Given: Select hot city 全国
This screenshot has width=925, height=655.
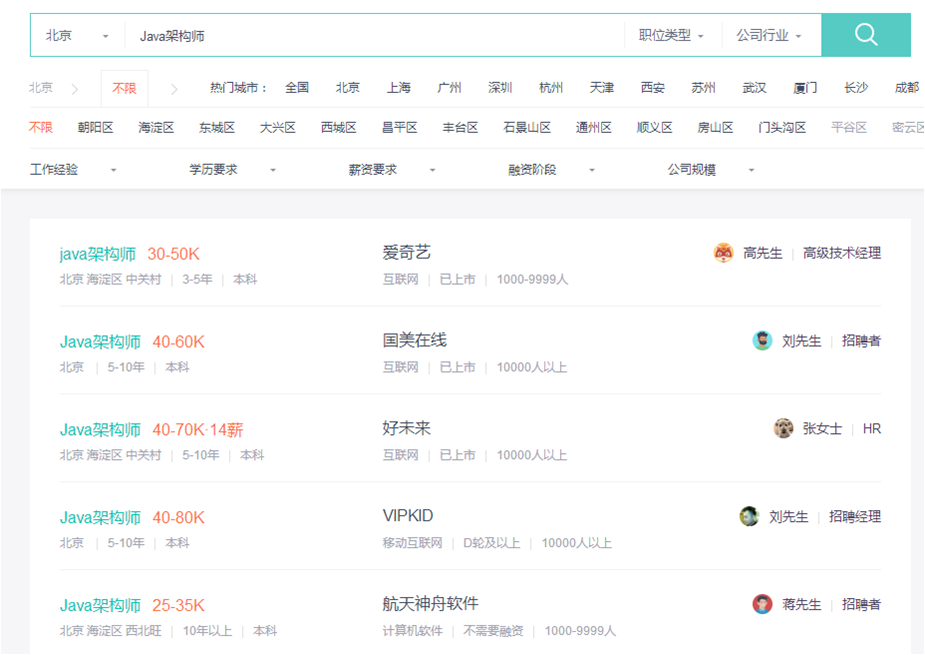Looking at the screenshot, I should [x=297, y=88].
